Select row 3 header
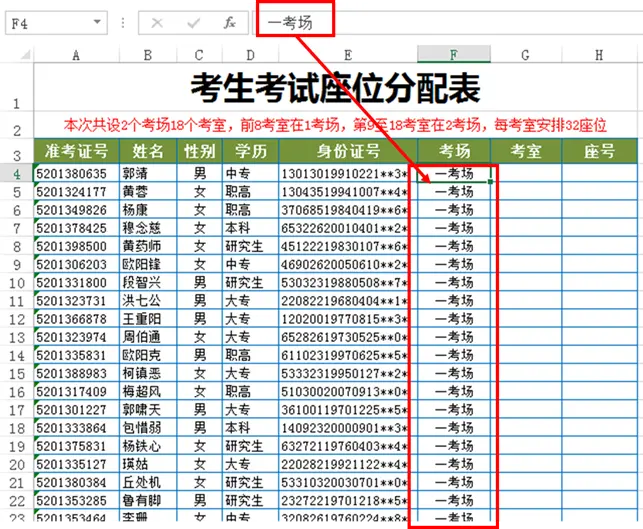 coord(16,151)
